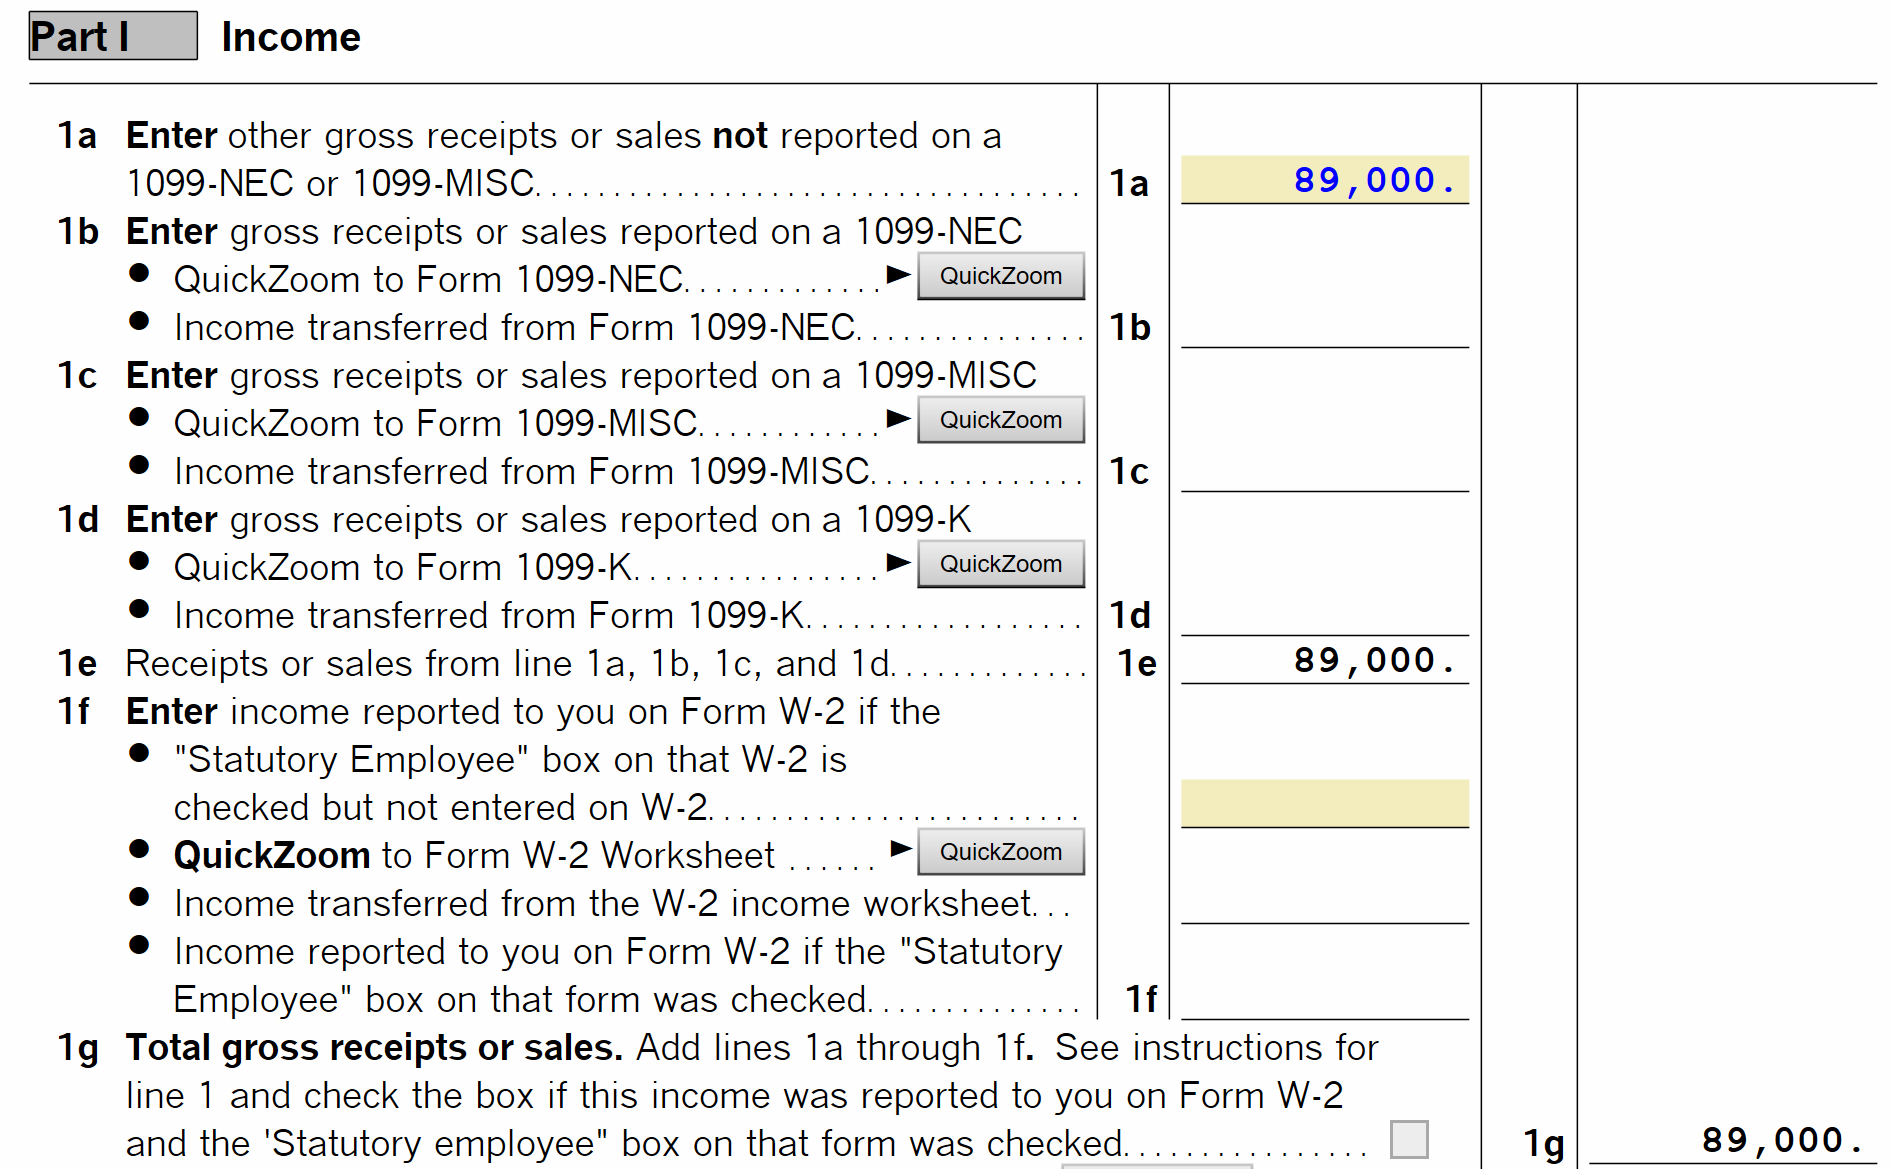Click the arrow beside the 1099-MISC QuickZoom
This screenshot has height=1169, width=1890.
point(898,418)
